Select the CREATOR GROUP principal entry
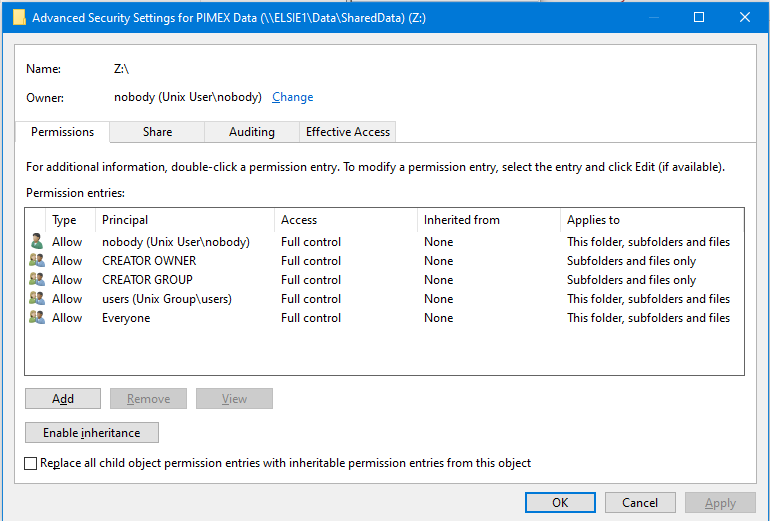770x521 pixels. [147, 280]
